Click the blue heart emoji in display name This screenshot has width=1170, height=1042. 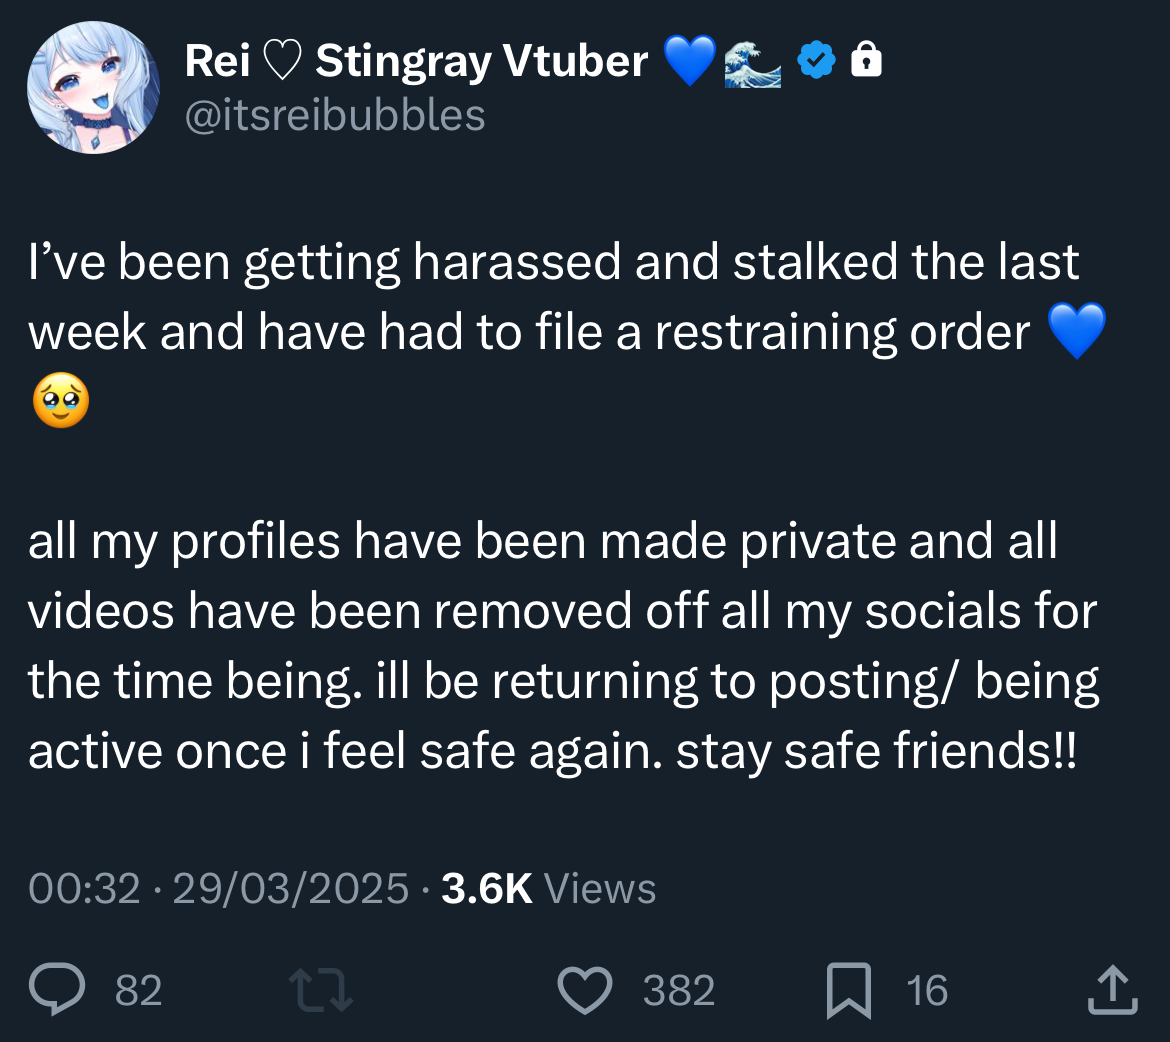click(689, 61)
